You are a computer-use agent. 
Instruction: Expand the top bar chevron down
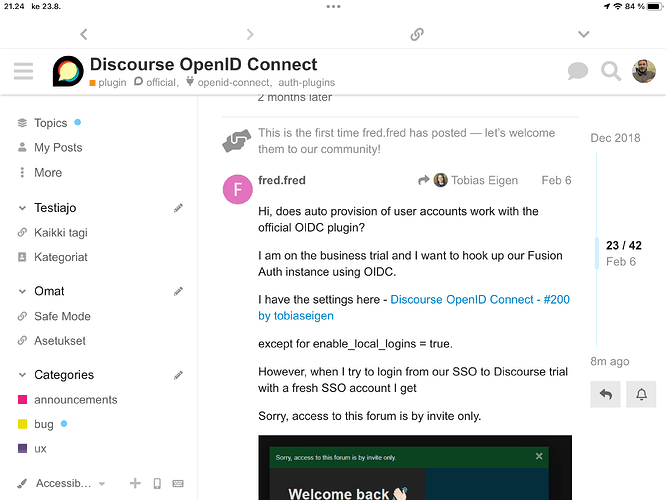(584, 34)
